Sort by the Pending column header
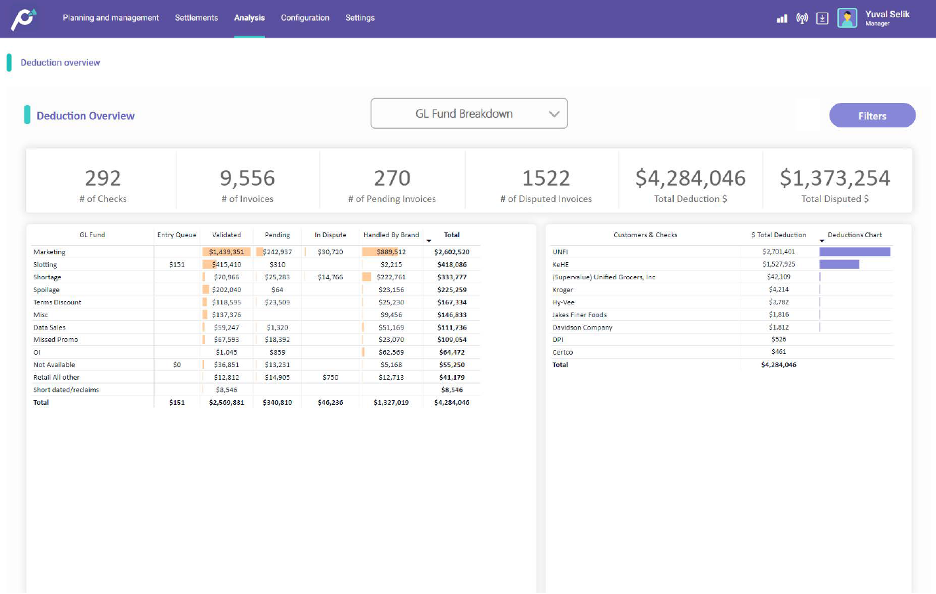This screenshot has height=594, width=936. click(278, 235)
